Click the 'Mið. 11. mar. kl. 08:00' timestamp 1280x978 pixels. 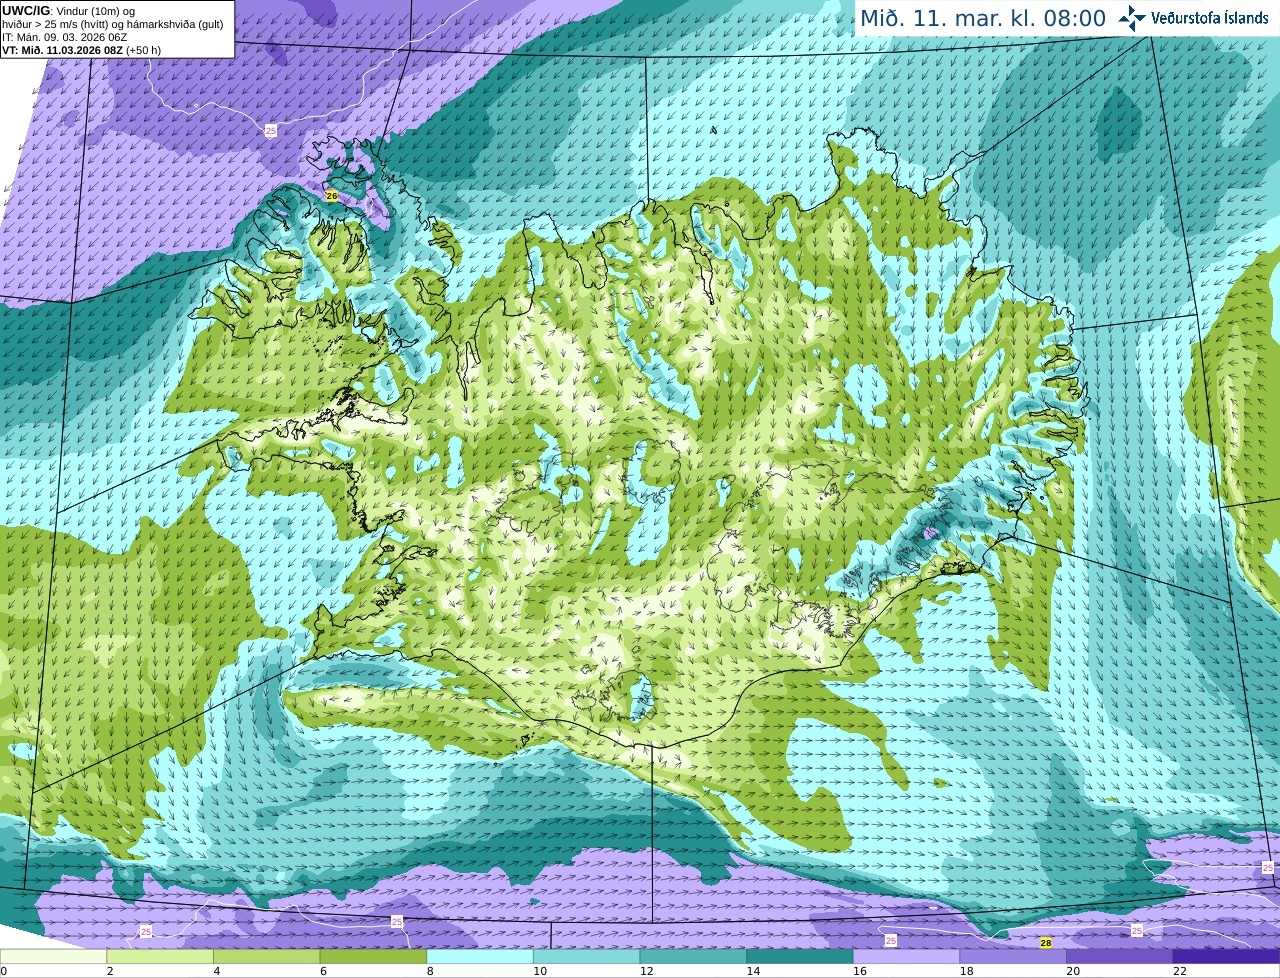click(x=983, y=18)
